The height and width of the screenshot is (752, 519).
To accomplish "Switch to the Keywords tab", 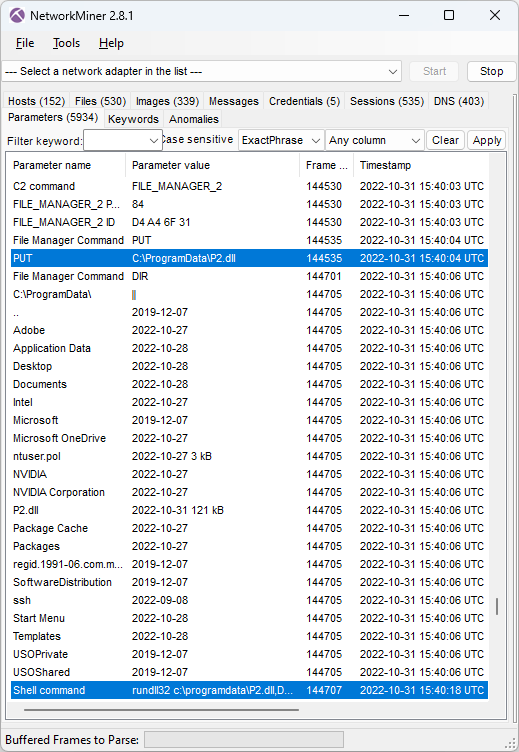I will tap(133, 119).
